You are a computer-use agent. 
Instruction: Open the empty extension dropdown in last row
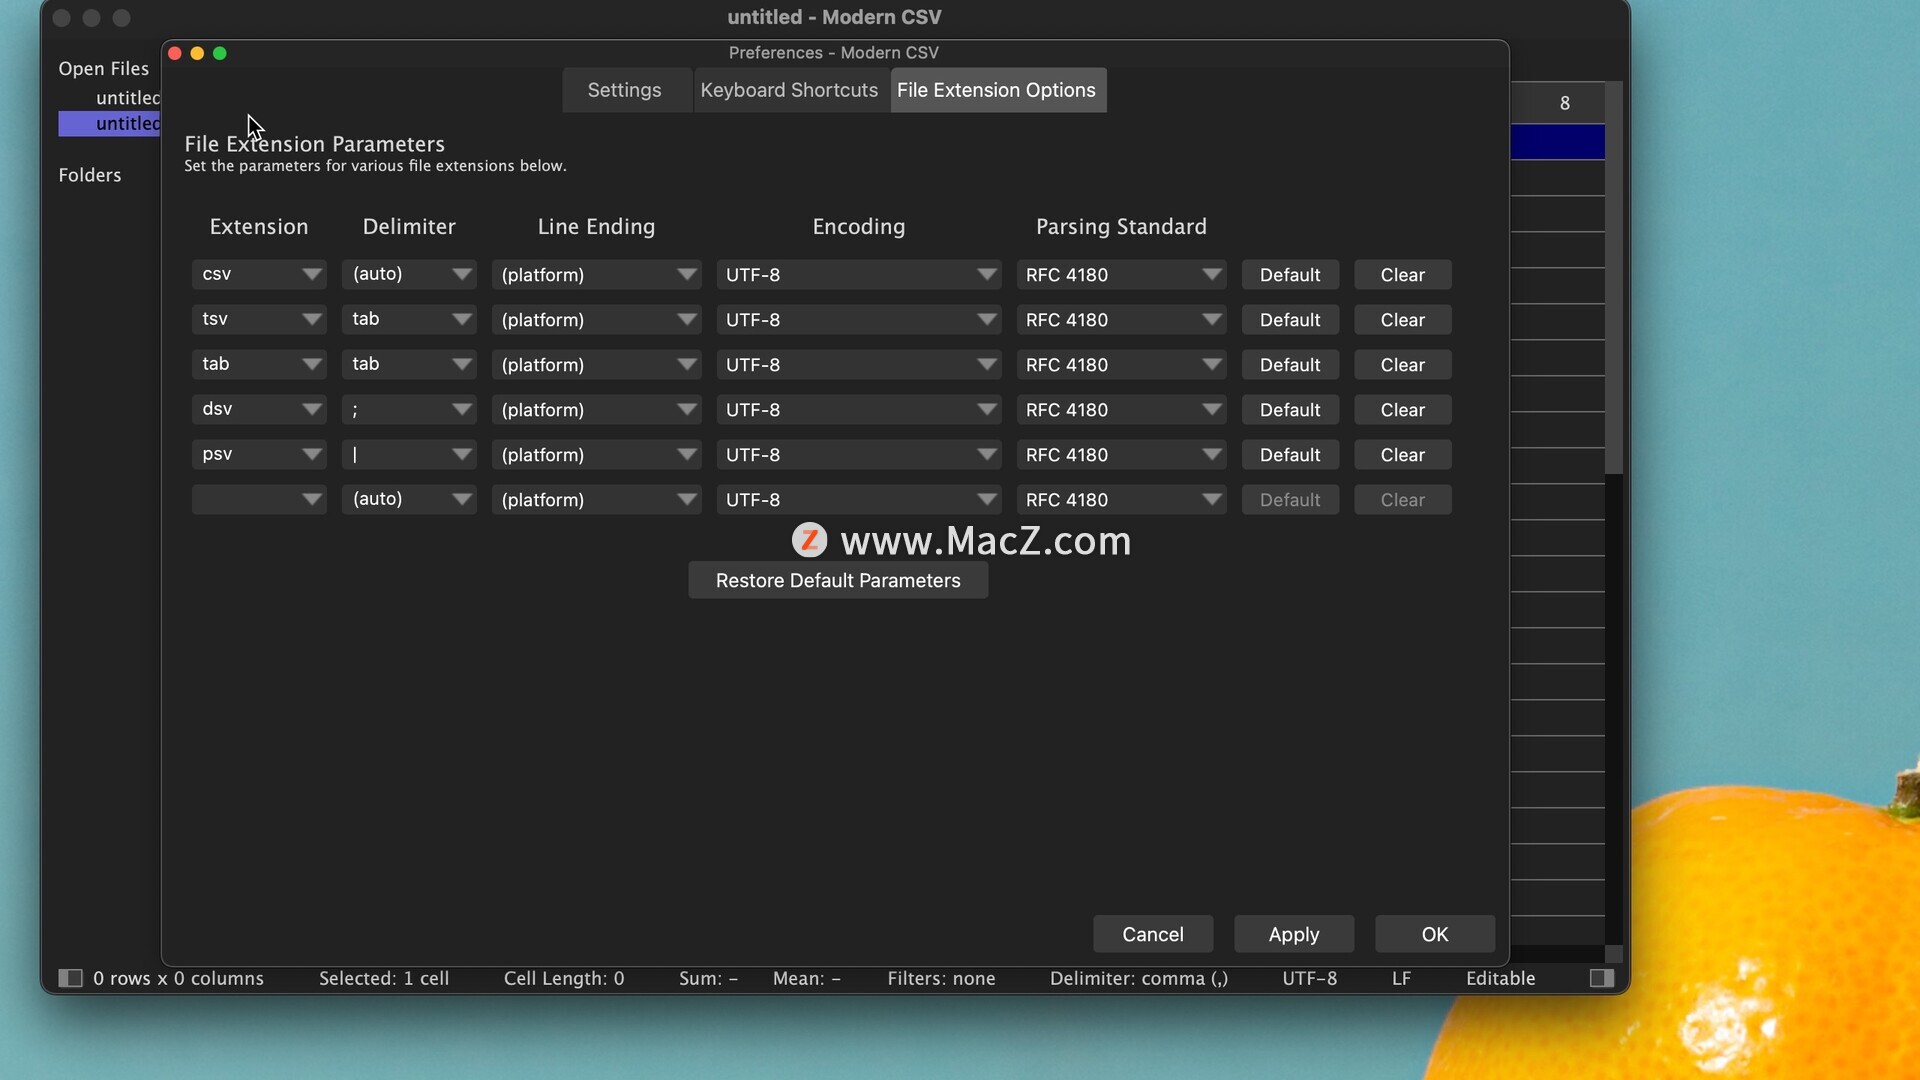259,499
